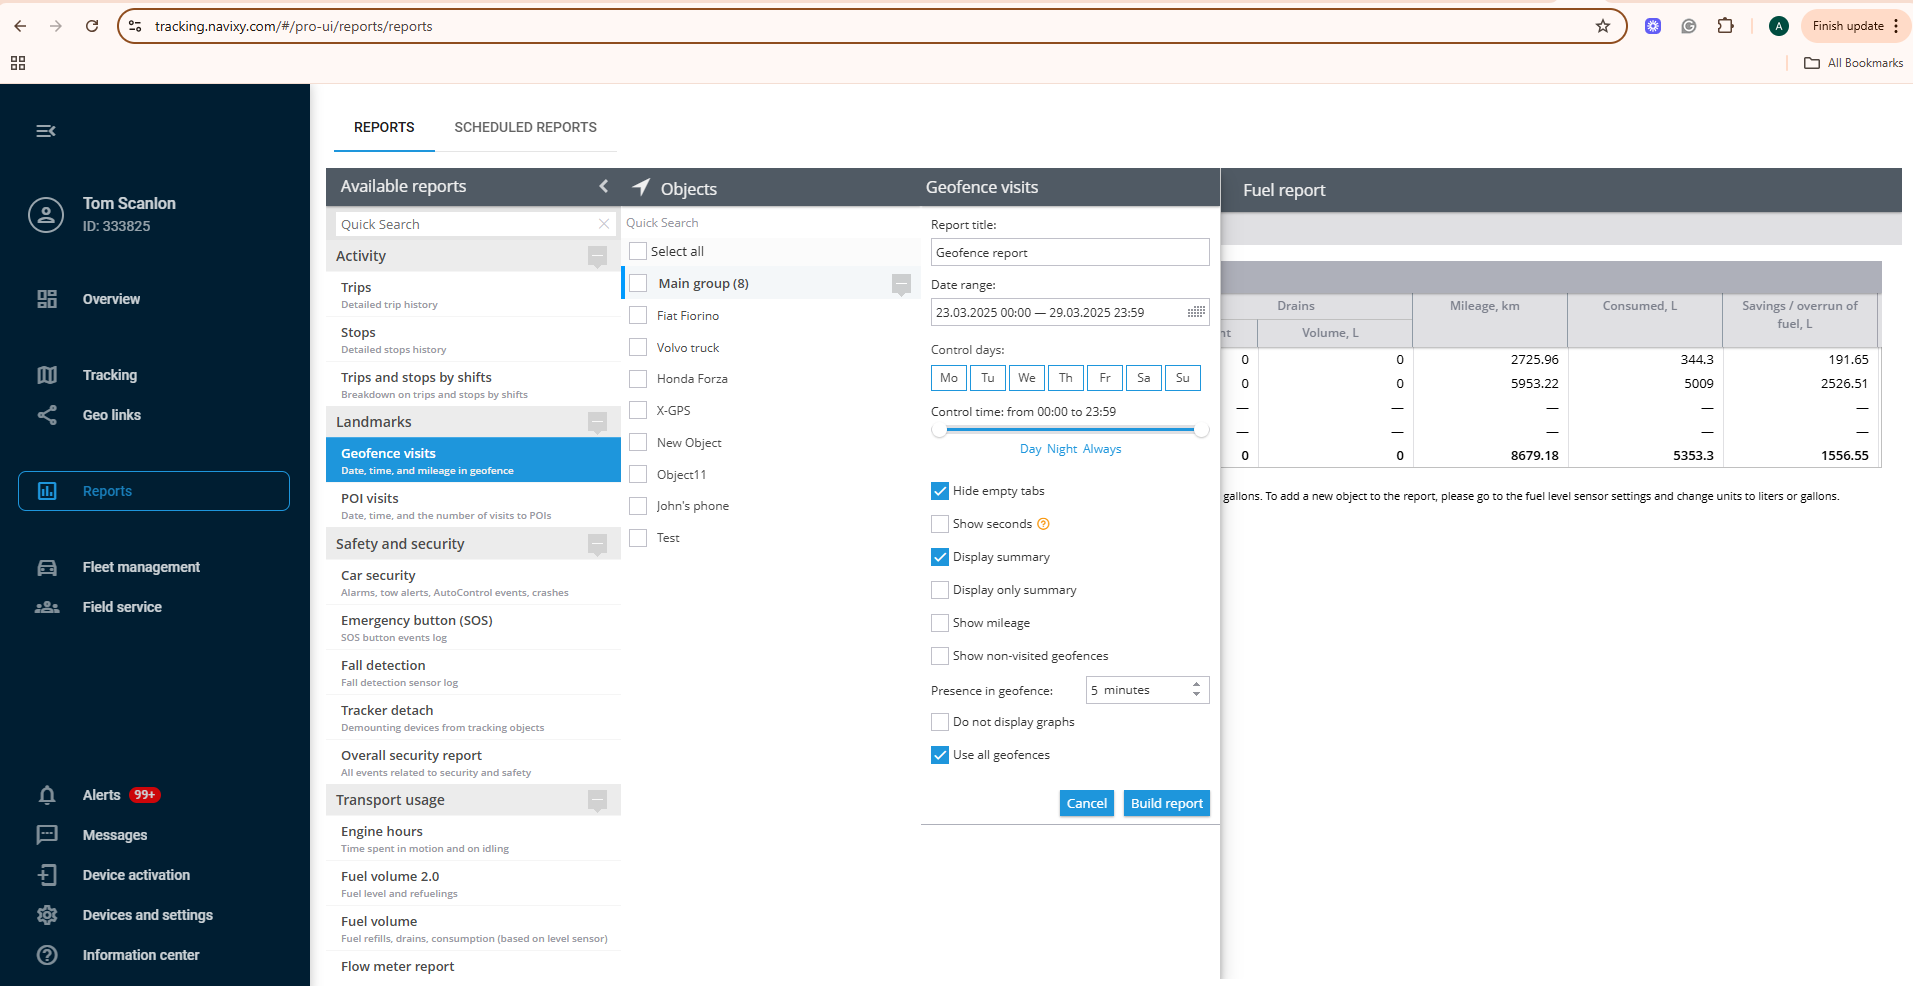Collapse the Available reports panel
1913x986 pixels.
[603, 186]
